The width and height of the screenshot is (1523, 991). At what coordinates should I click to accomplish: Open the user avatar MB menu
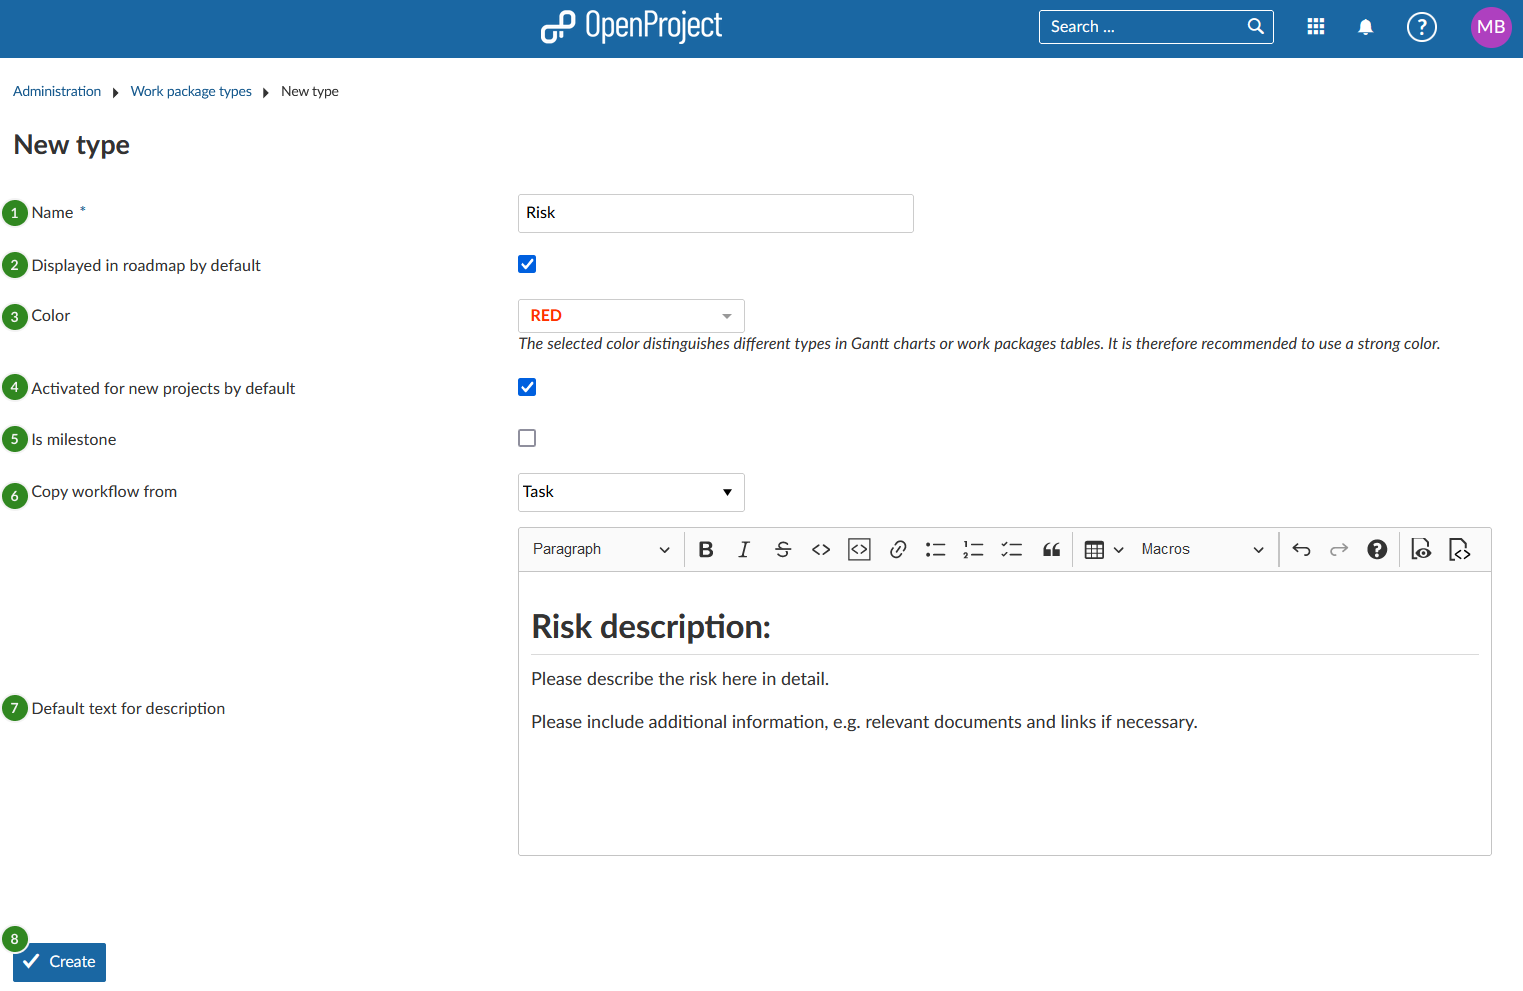click(1490, 27)
